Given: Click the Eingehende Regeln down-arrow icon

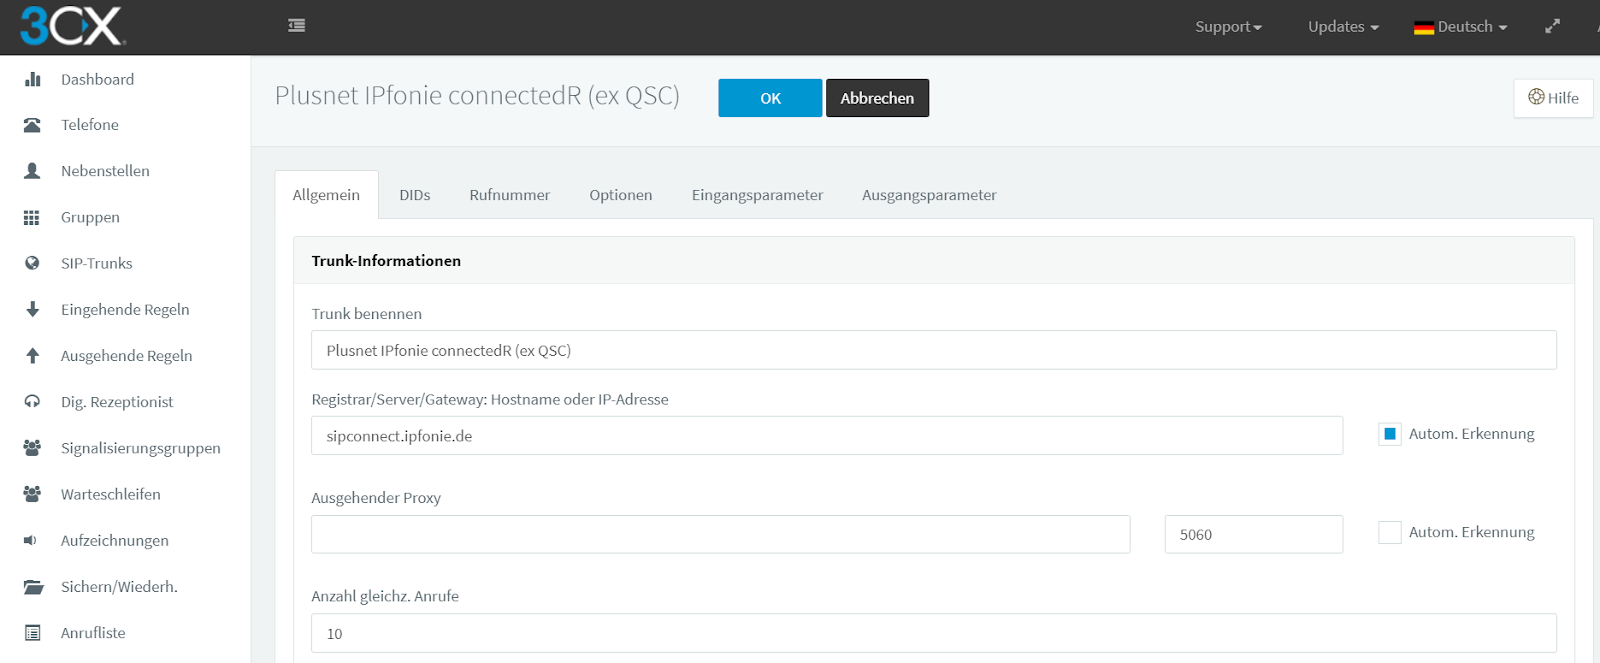Looking at the screenshot, I should (x=32, y=309).
